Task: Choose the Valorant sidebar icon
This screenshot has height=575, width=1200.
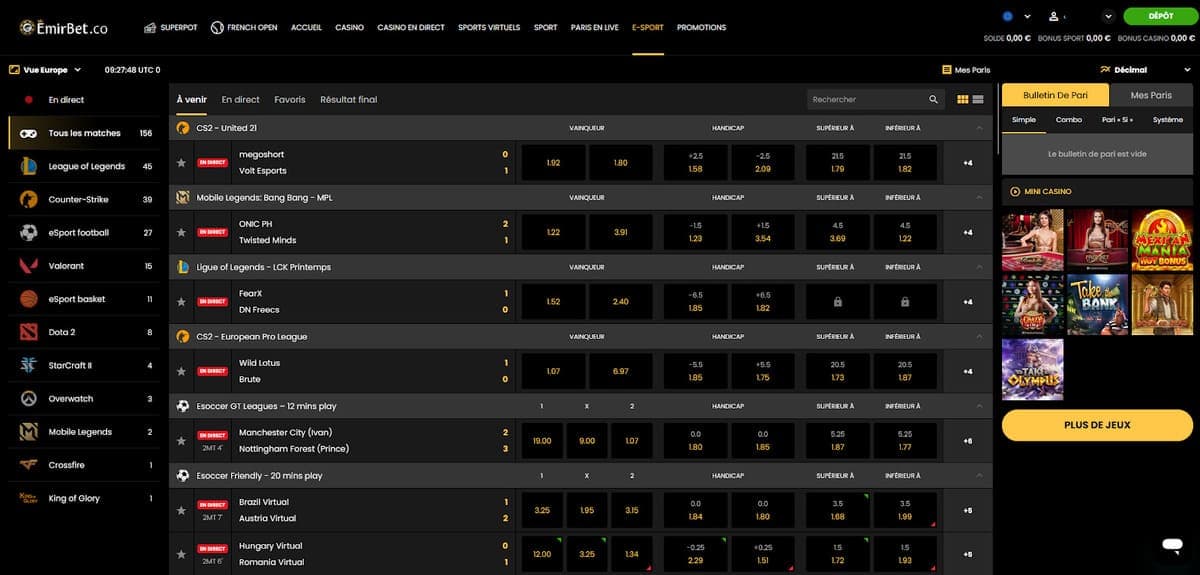Action: 29,266
